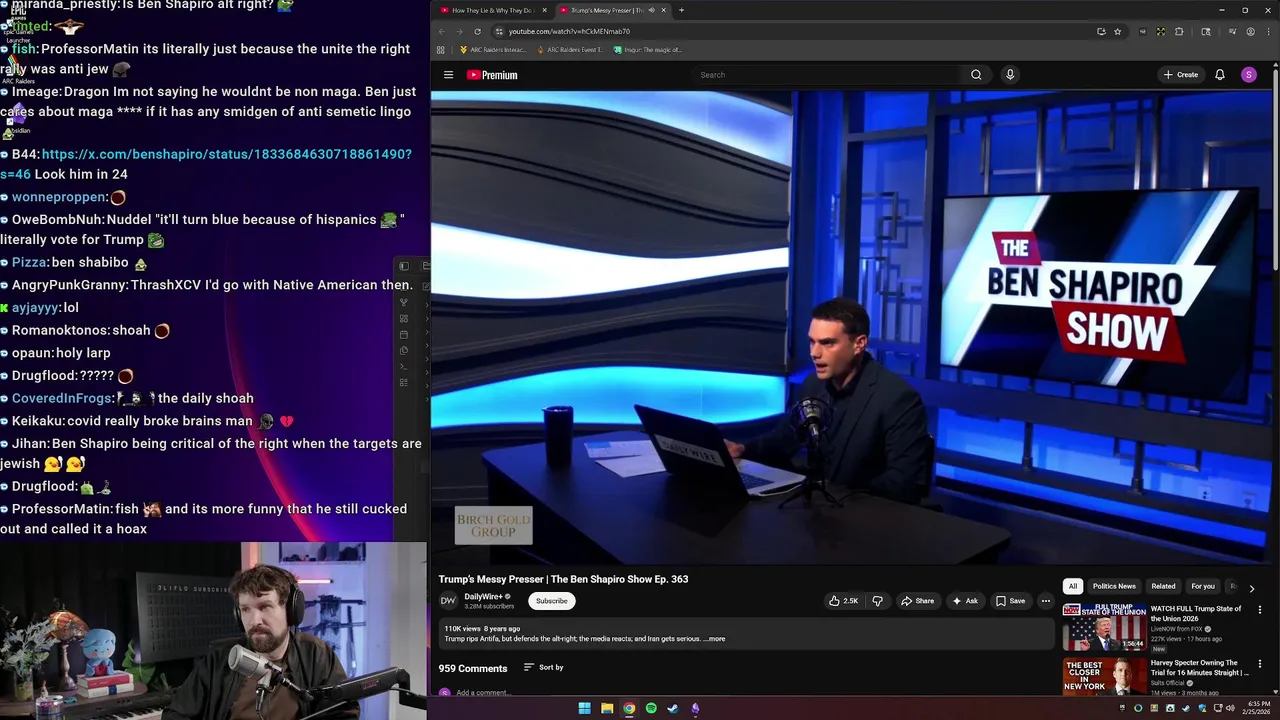This screenshot has width=1280, height=720.
Task: Open File Explorer from taskbar
Action: pos(607,708)
